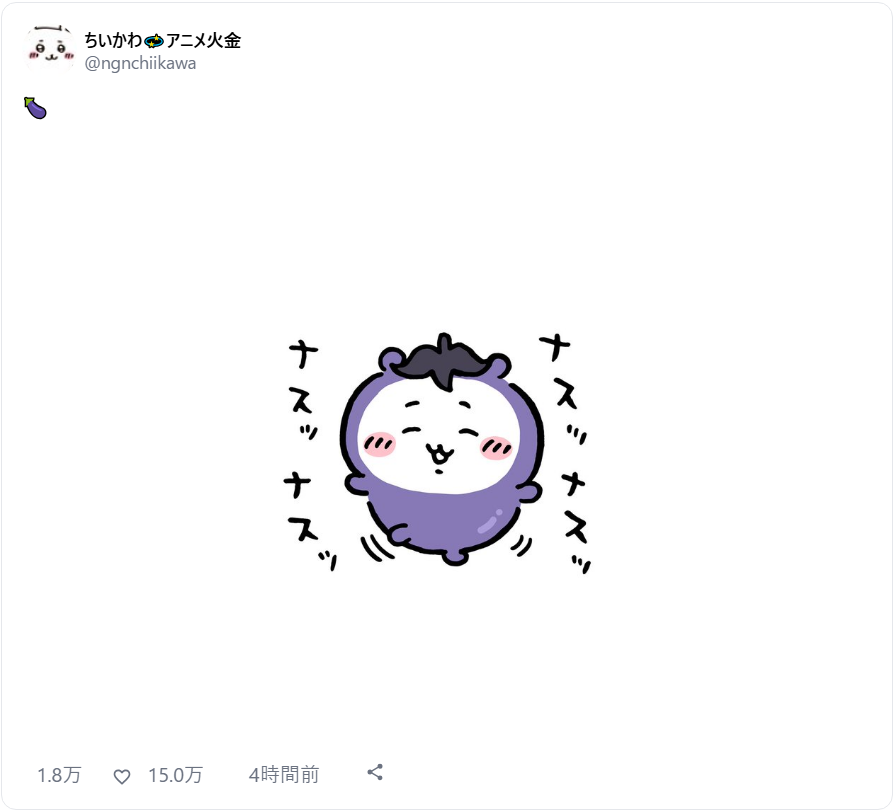Open the eggplant character illustration

pos(440,452)
